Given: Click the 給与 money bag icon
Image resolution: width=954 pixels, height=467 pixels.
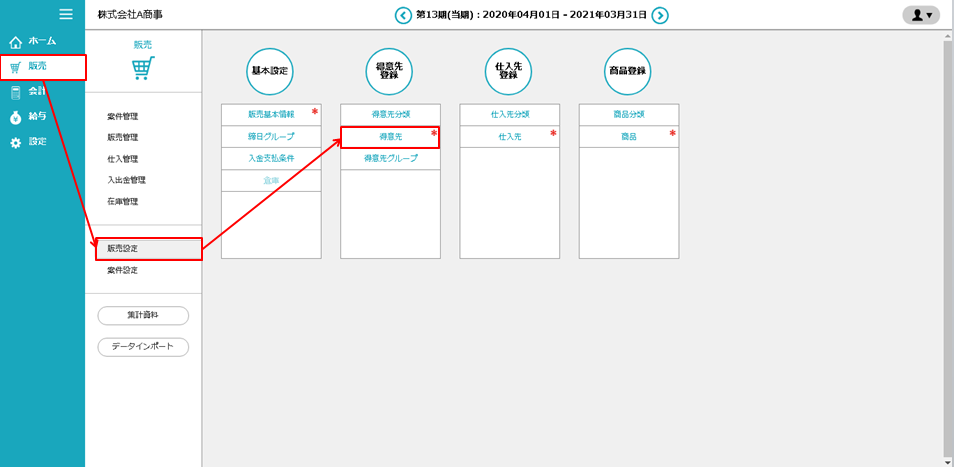Looking at the screenshot, I should pyautogui.click(x=15, y=117).
